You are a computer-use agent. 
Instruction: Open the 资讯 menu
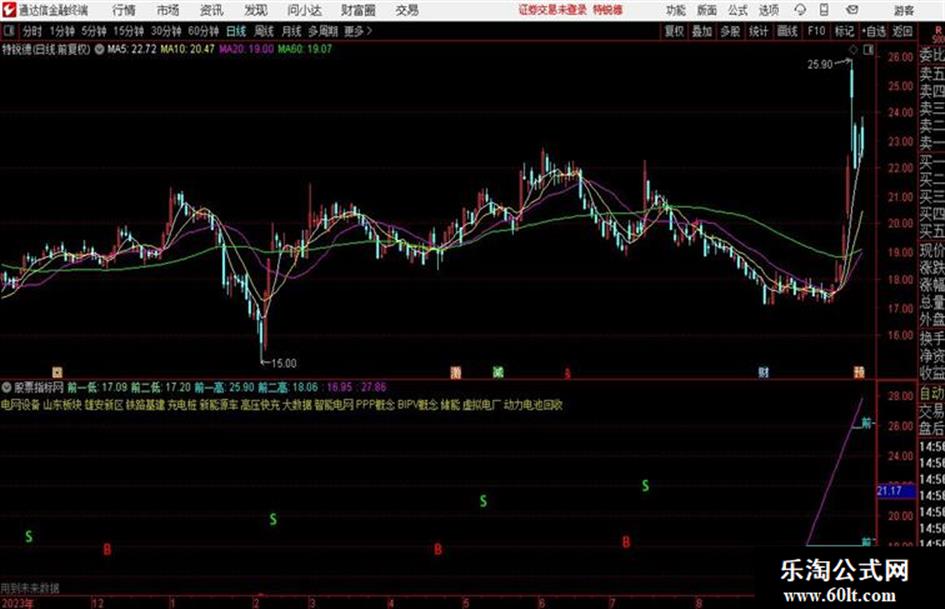coord(211,10)
